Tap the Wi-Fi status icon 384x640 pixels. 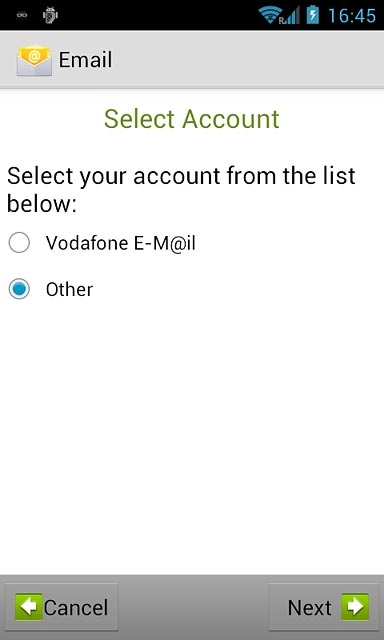tap(270, 15)
